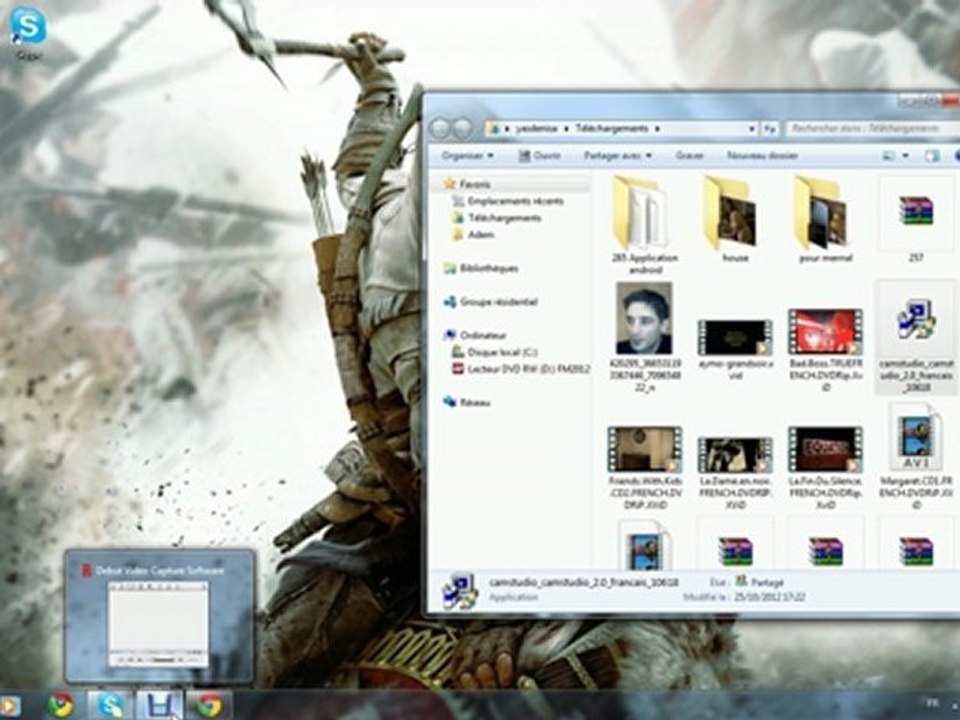Viewport: 960px width, 720px height.
Task: Select Réseau in navigation pane
Action: 467,402
